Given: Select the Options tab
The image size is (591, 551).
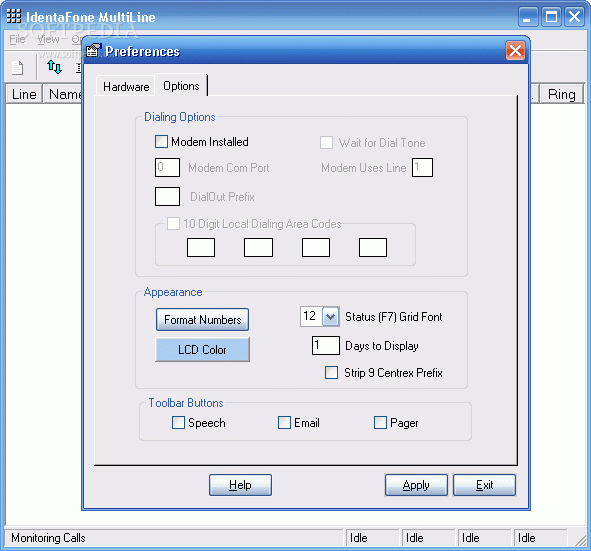Looking at the screenshot, I should point(181,86).
